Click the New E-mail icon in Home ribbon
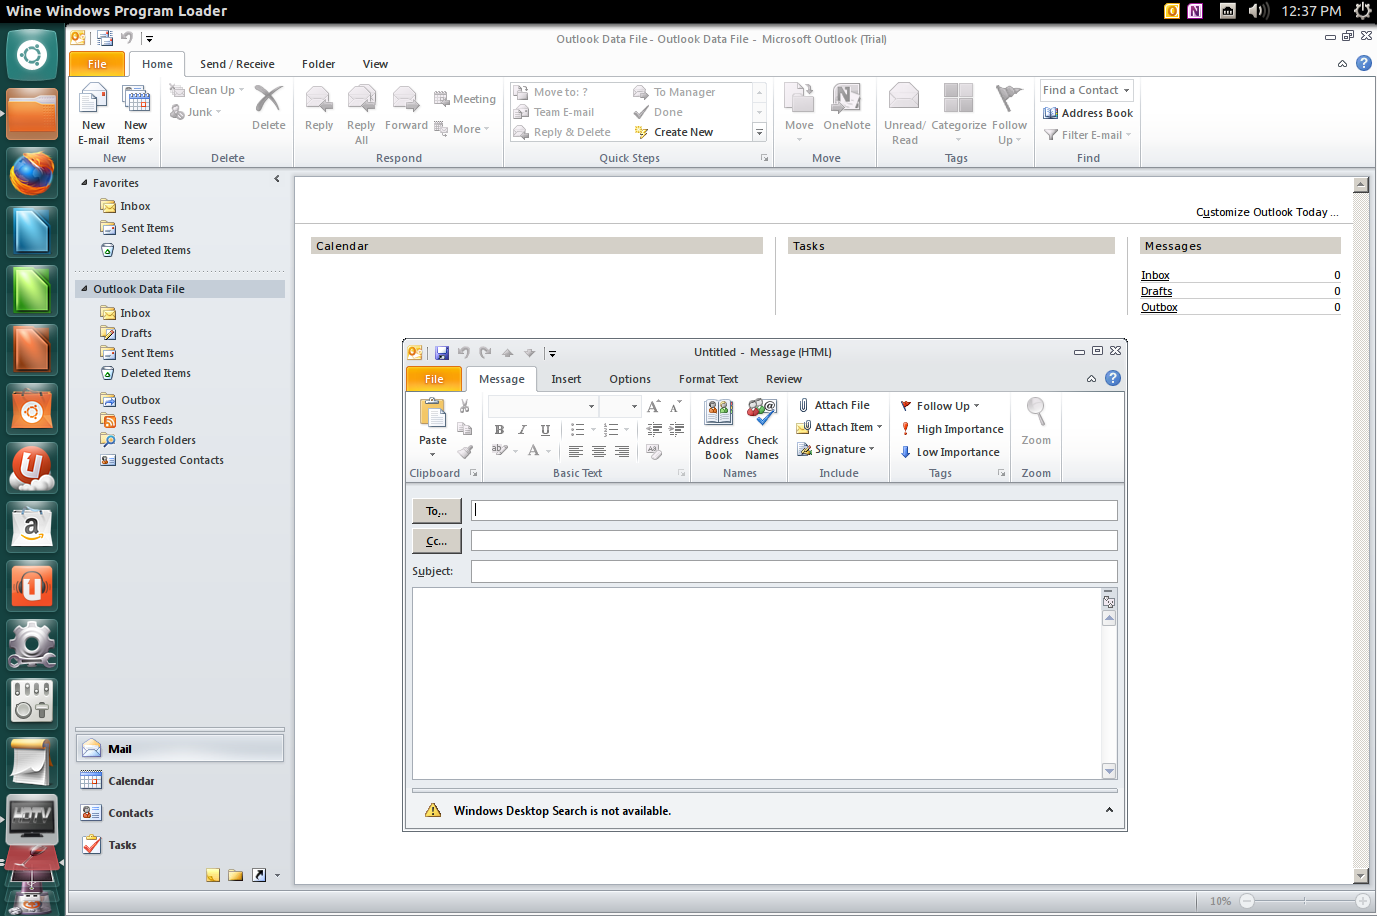Image resolution: width=1377 pixels, height=916 pixels. pyautogui.click(x=93, y=100)
